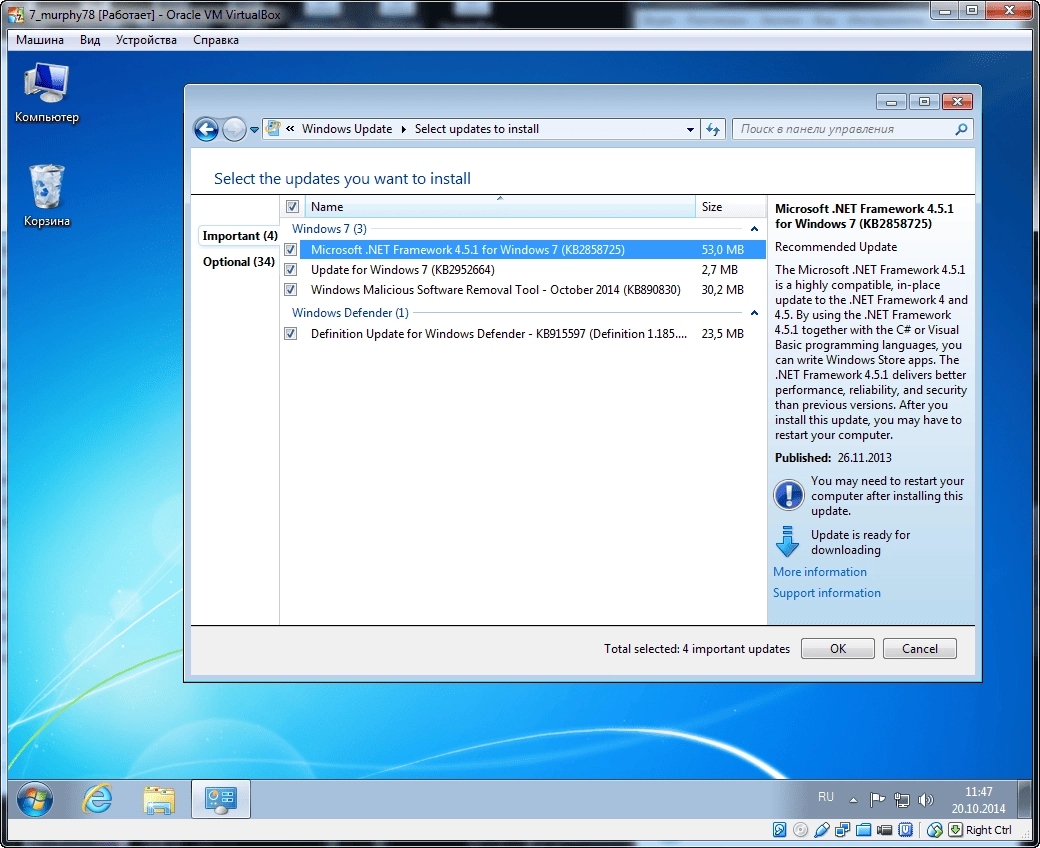Click the 23,5 MB size cell
This screenshot has width=1040, height=848.
(722, 333)
